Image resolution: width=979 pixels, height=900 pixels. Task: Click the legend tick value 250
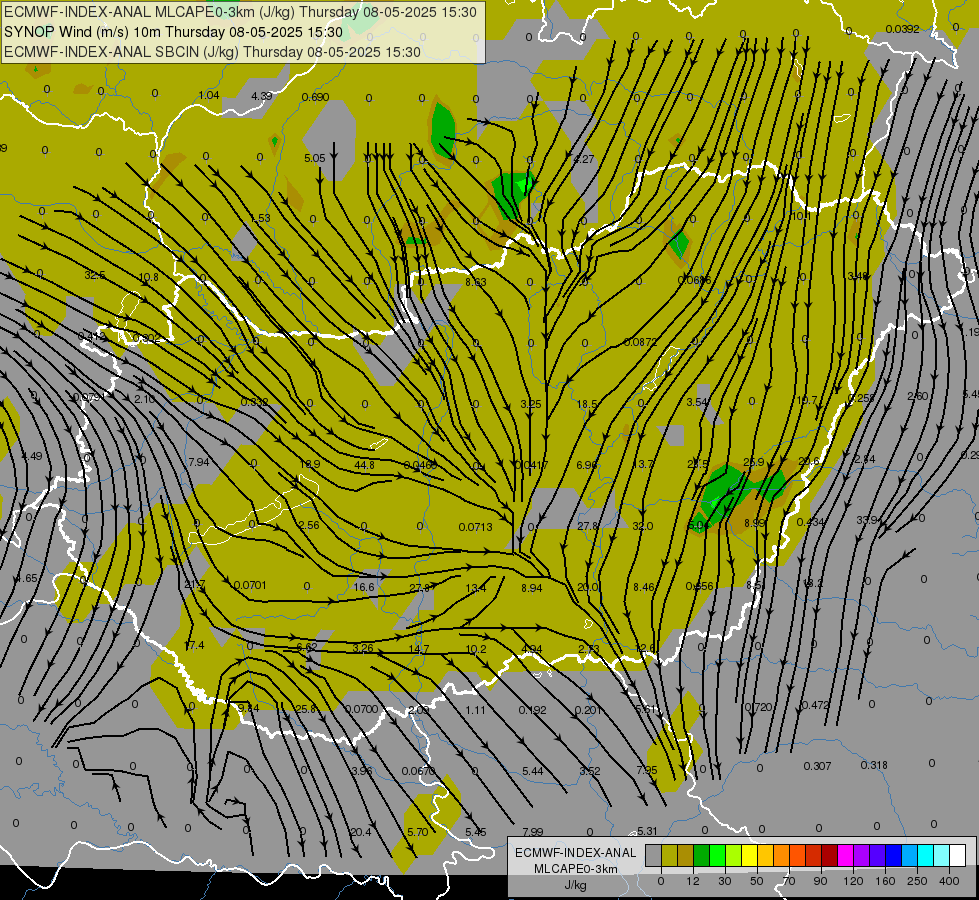tap(917, 881)
